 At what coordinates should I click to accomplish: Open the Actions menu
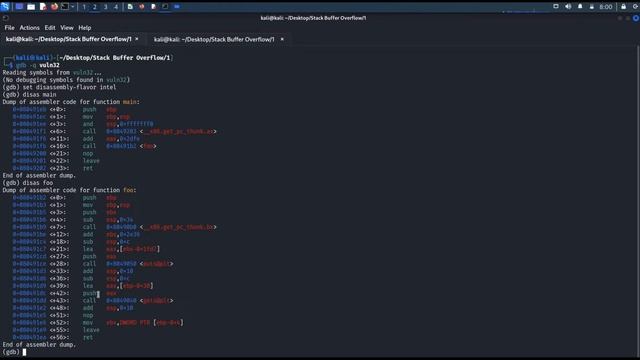pyautogui.click(x=29, y=28)
